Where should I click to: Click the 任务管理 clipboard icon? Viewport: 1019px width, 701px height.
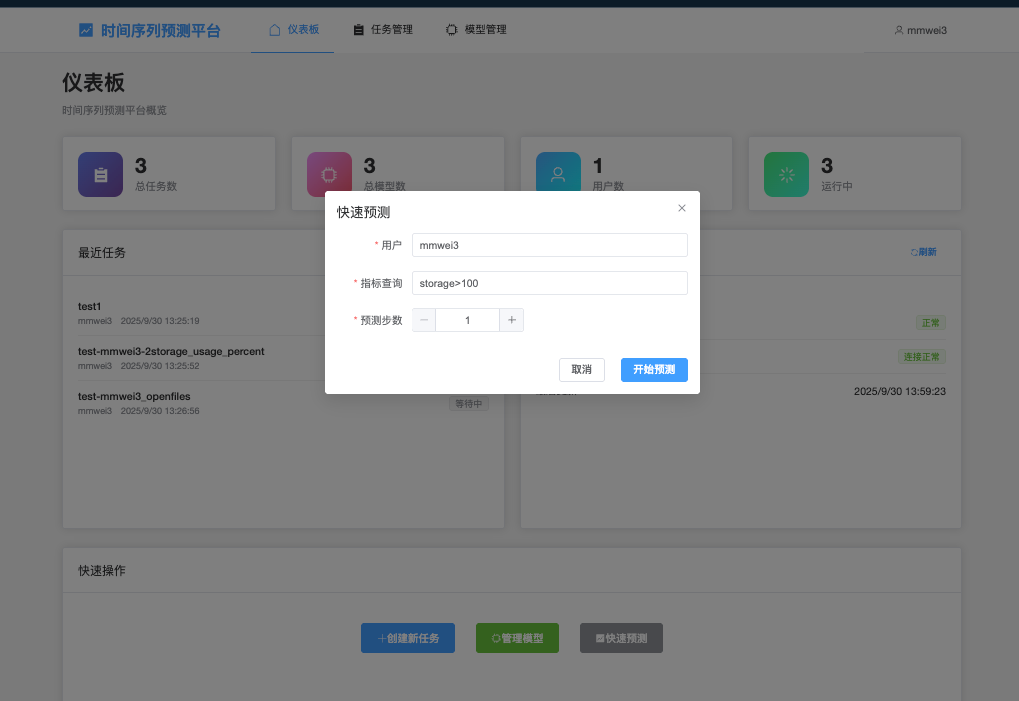[358, 30]
